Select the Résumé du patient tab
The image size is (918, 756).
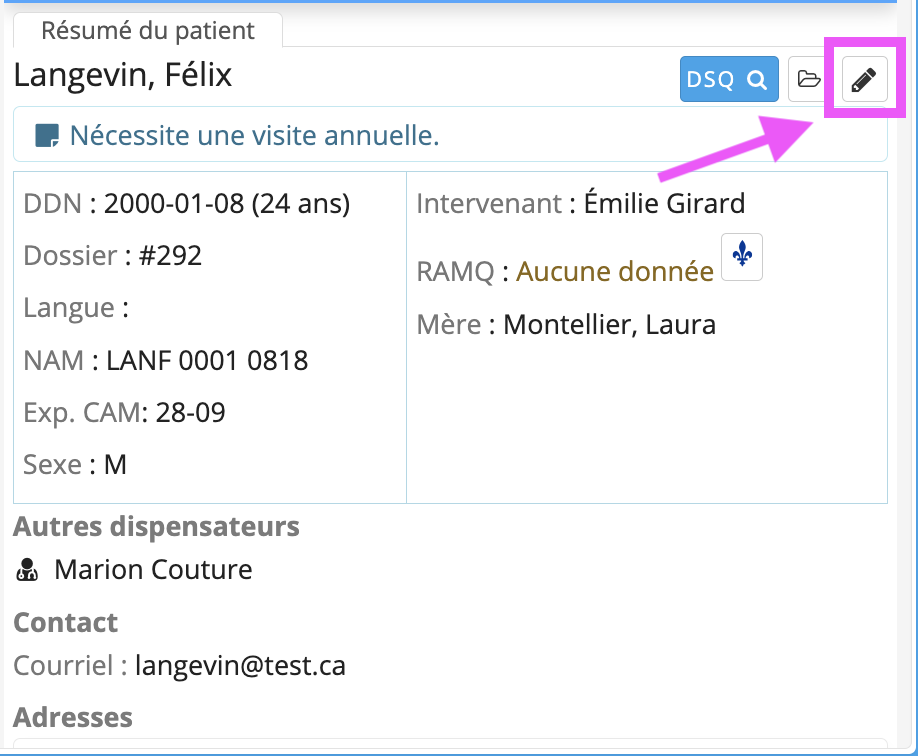[148, 30]
